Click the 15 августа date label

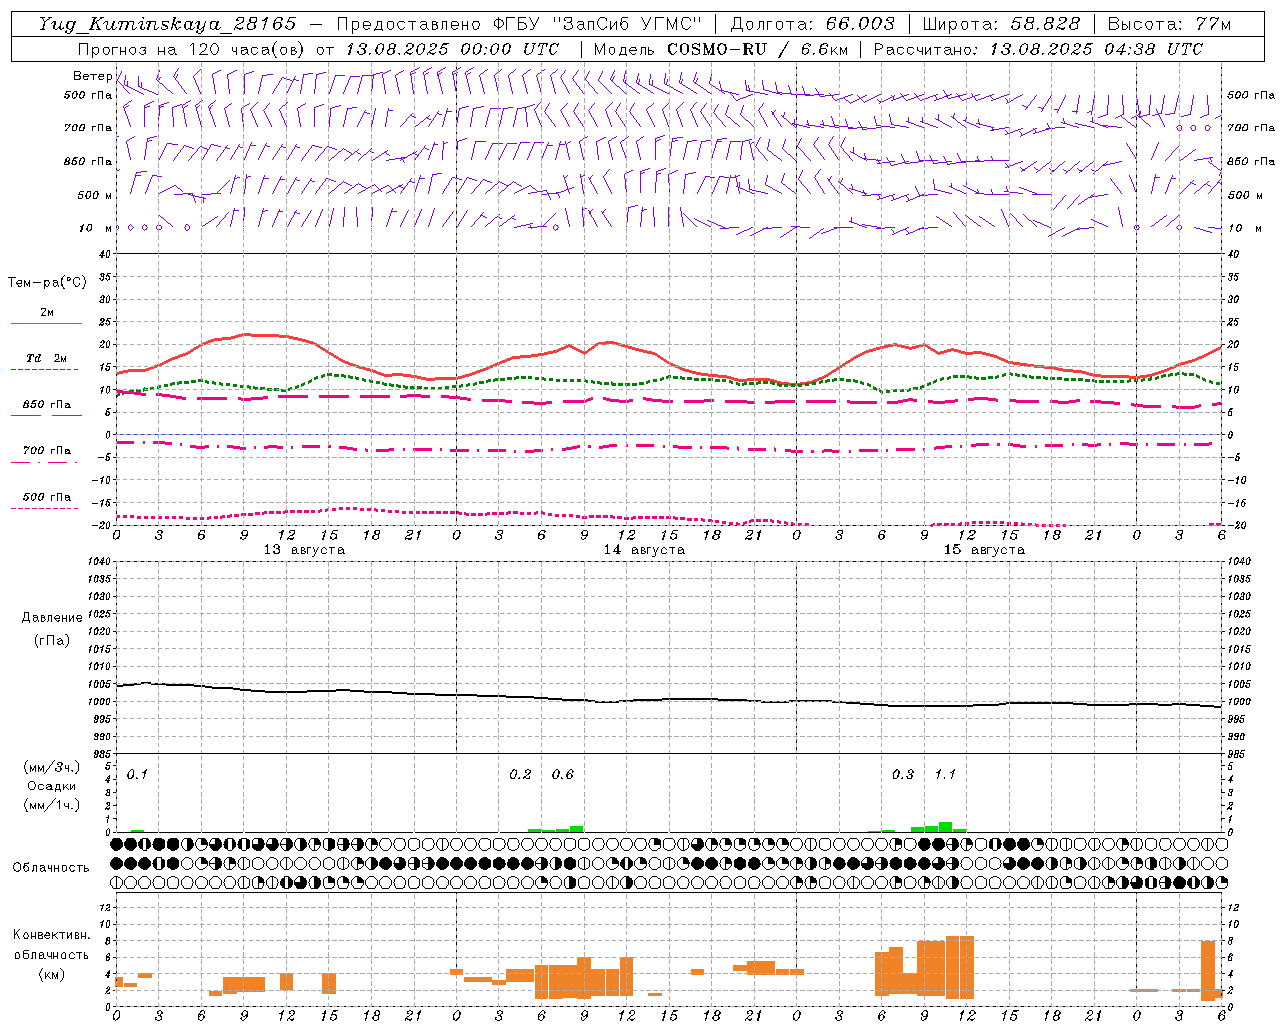[984, 550]
